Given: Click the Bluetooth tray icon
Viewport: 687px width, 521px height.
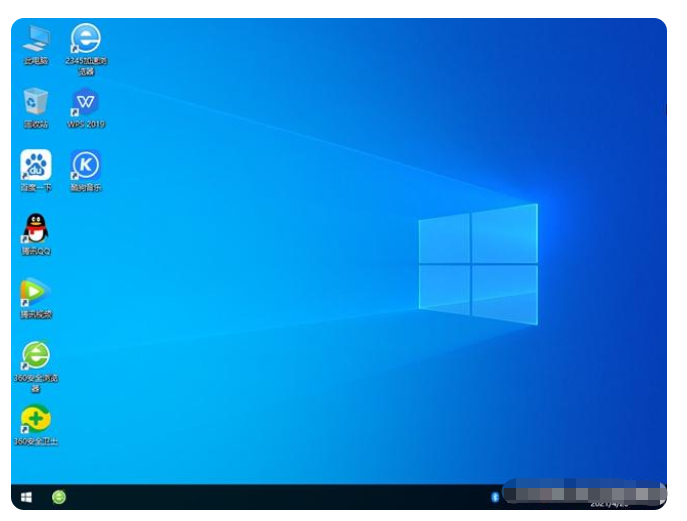Looking at the screenshot, I should (x=495, y=497).
